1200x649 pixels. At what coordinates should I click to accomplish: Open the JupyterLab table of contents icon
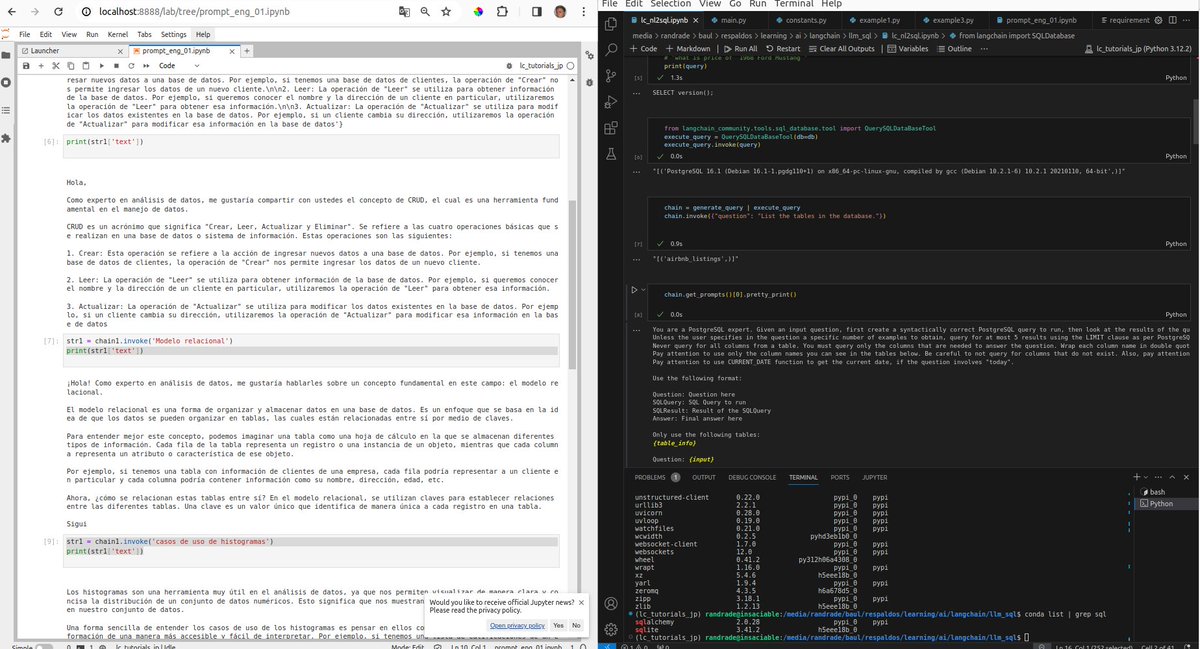7,109
